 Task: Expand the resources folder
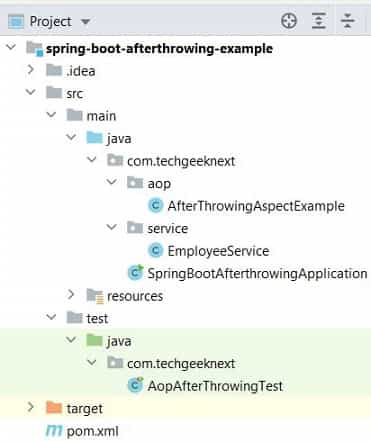71,295
